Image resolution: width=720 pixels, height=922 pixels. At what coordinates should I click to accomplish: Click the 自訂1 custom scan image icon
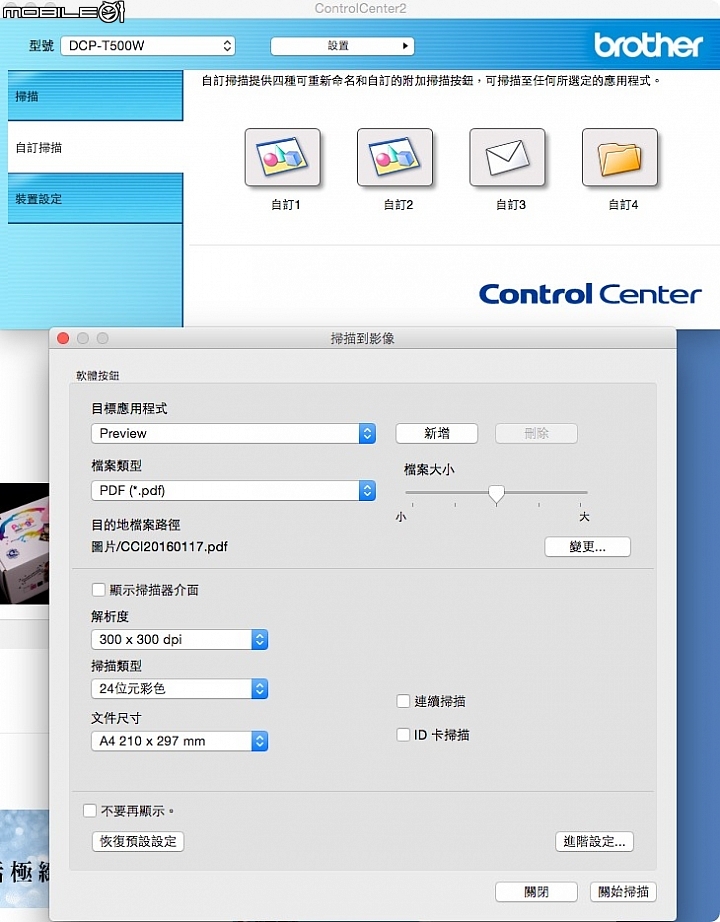282,157
